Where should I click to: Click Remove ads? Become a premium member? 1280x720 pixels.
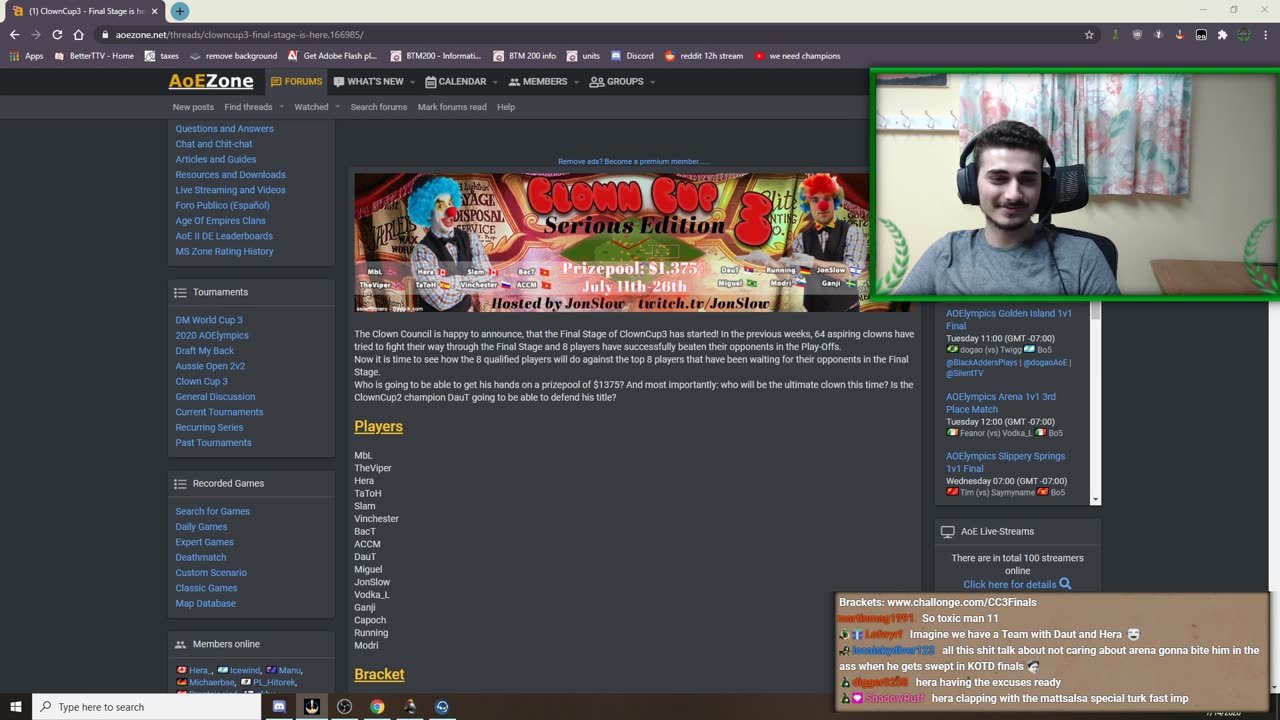pyautogui.click(x=633, y=161)
